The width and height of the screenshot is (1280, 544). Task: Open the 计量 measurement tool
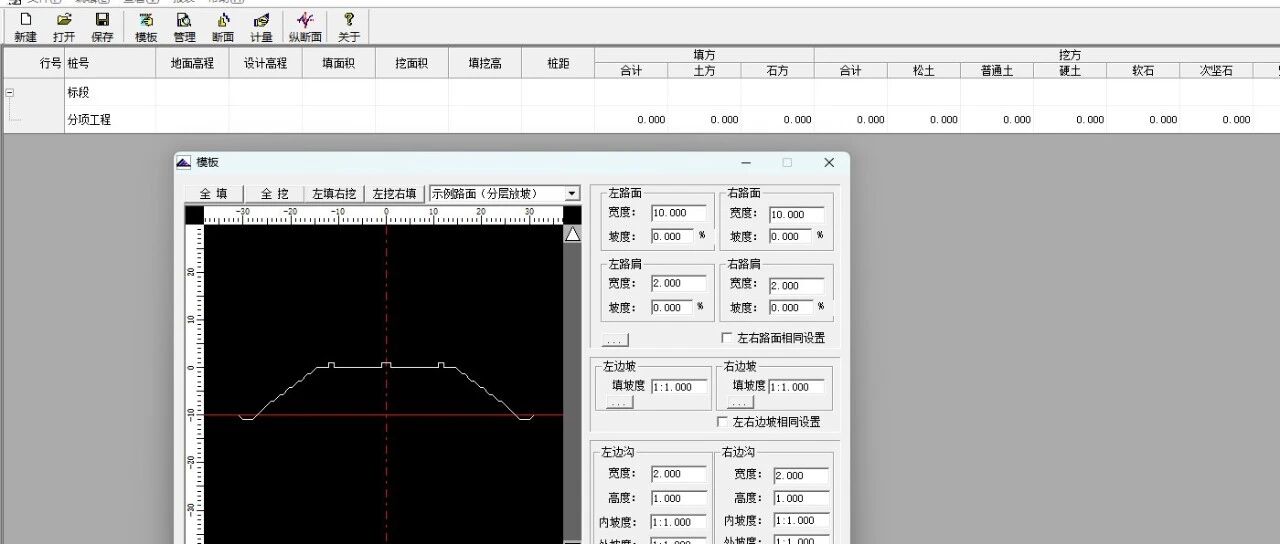[x=261, y=27]
